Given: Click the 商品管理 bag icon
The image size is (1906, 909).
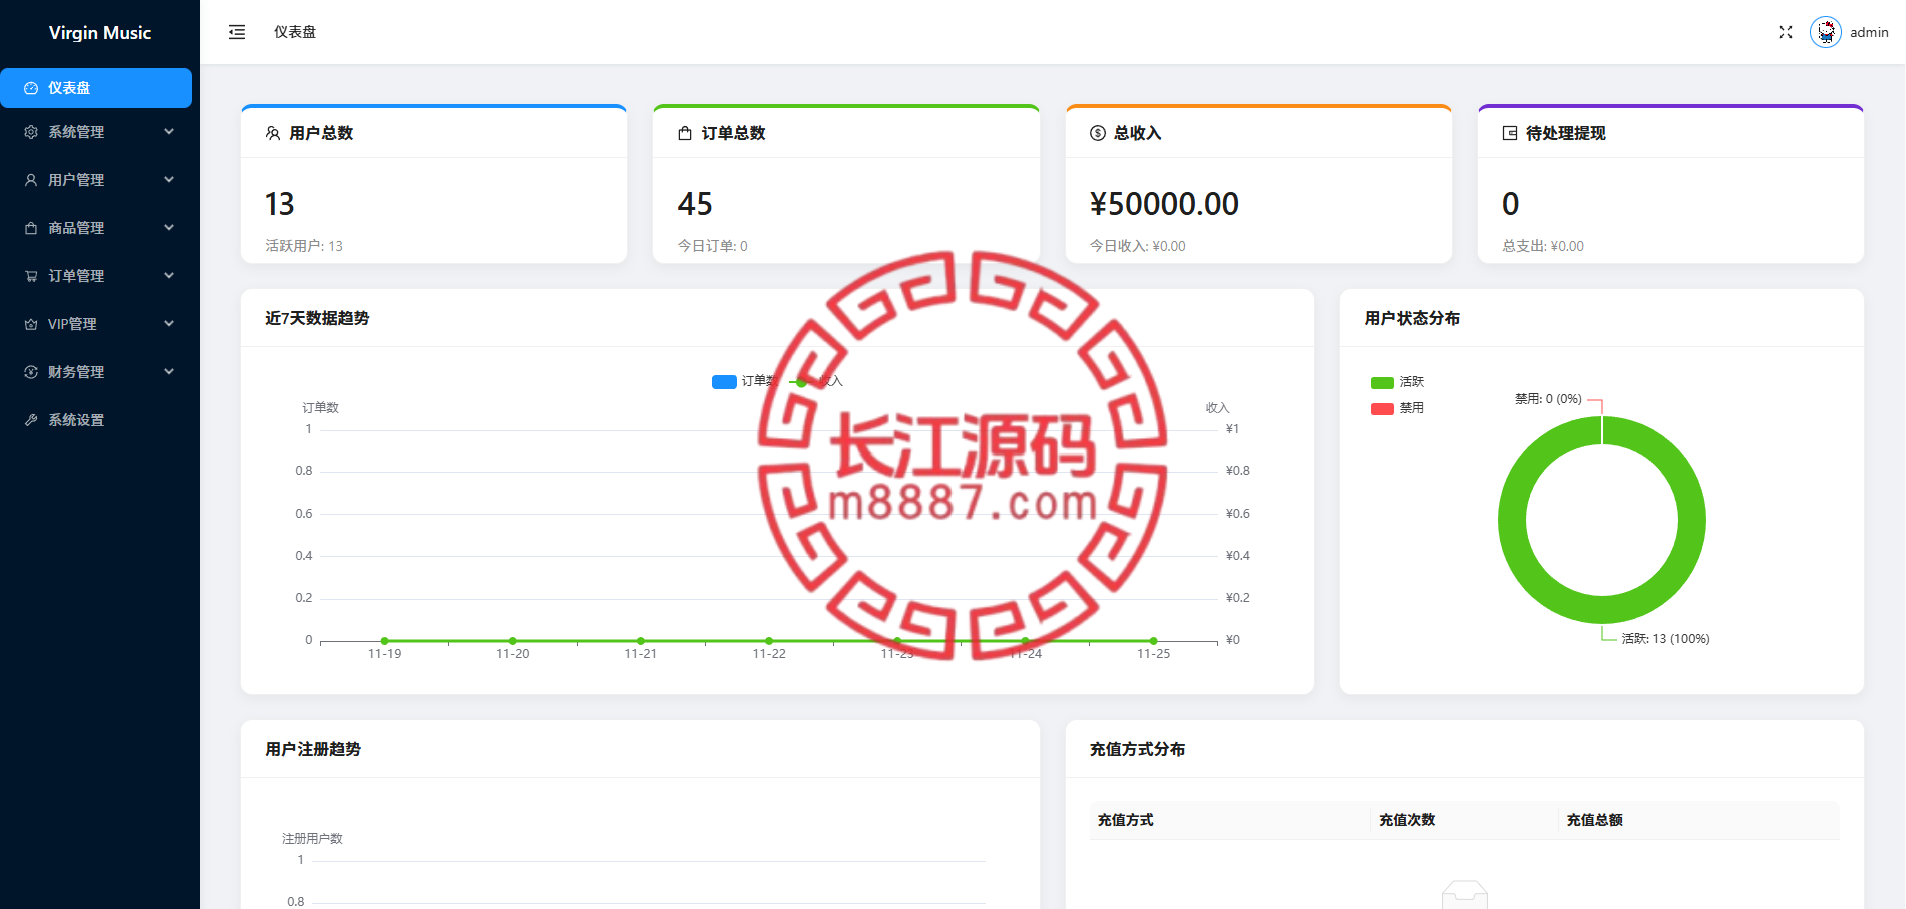Looking at the screenshot, I should point(31,228).
